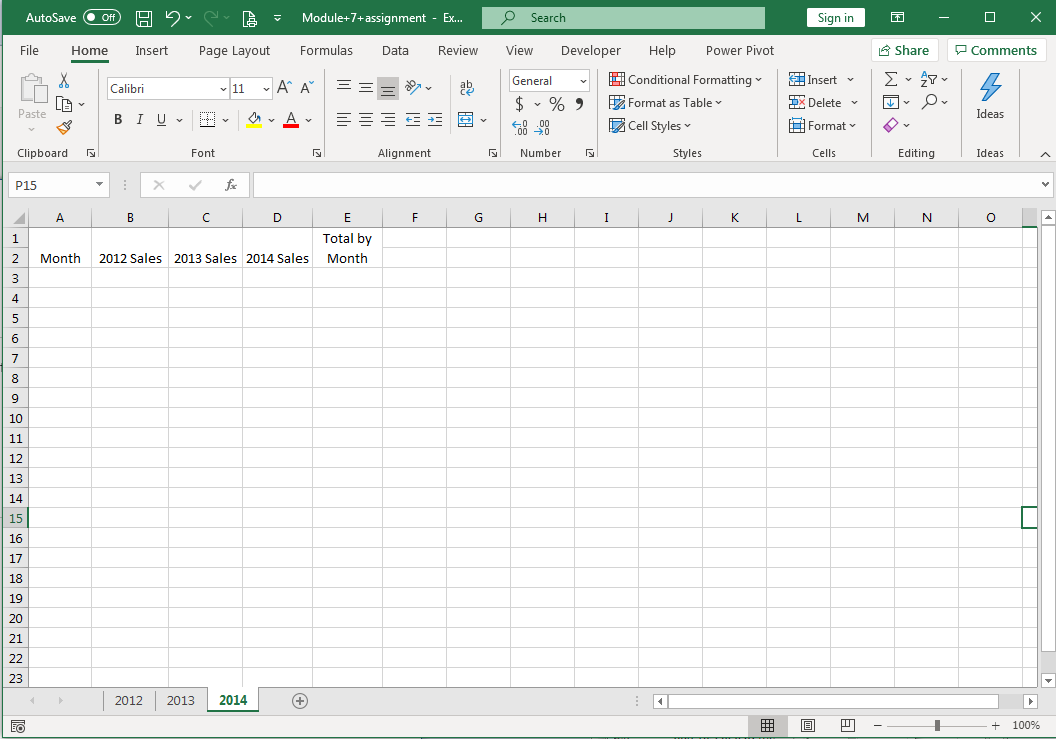Toggle Wrap Text in Alignment group

[x=467, y=88]
